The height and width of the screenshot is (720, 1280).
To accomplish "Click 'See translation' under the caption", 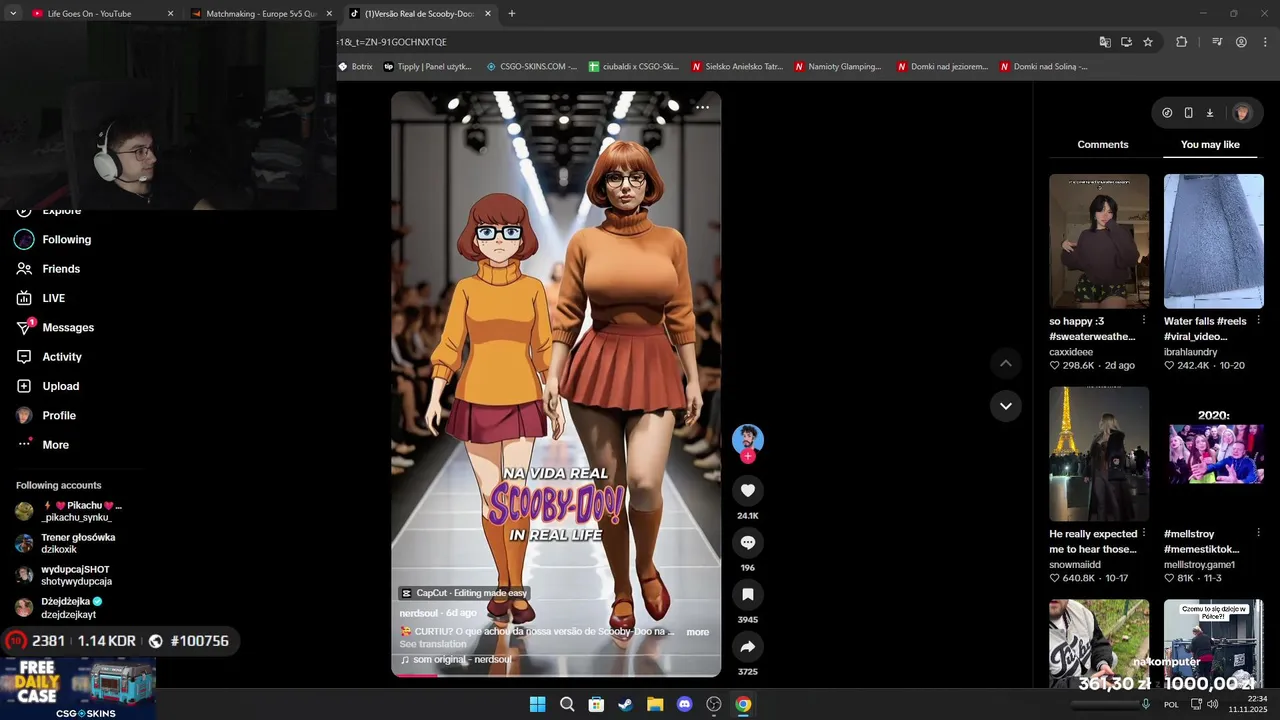I will [x=433, y=644].
